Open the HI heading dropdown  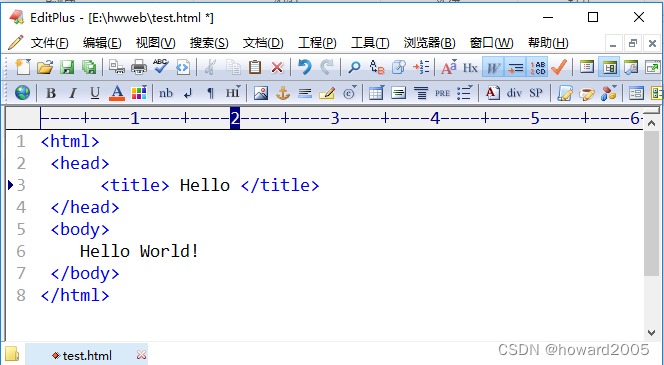tap(232, 92)
